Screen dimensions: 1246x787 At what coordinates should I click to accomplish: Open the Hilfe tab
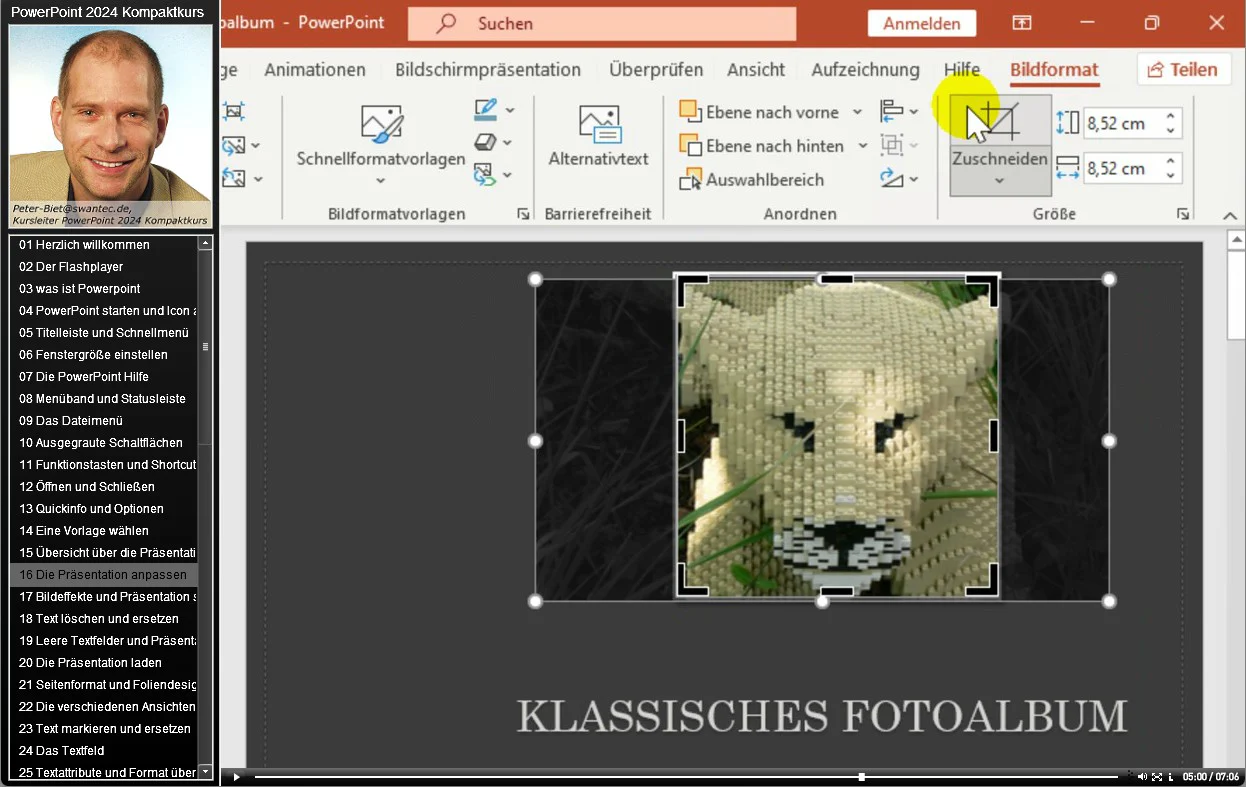coord(962,70)
